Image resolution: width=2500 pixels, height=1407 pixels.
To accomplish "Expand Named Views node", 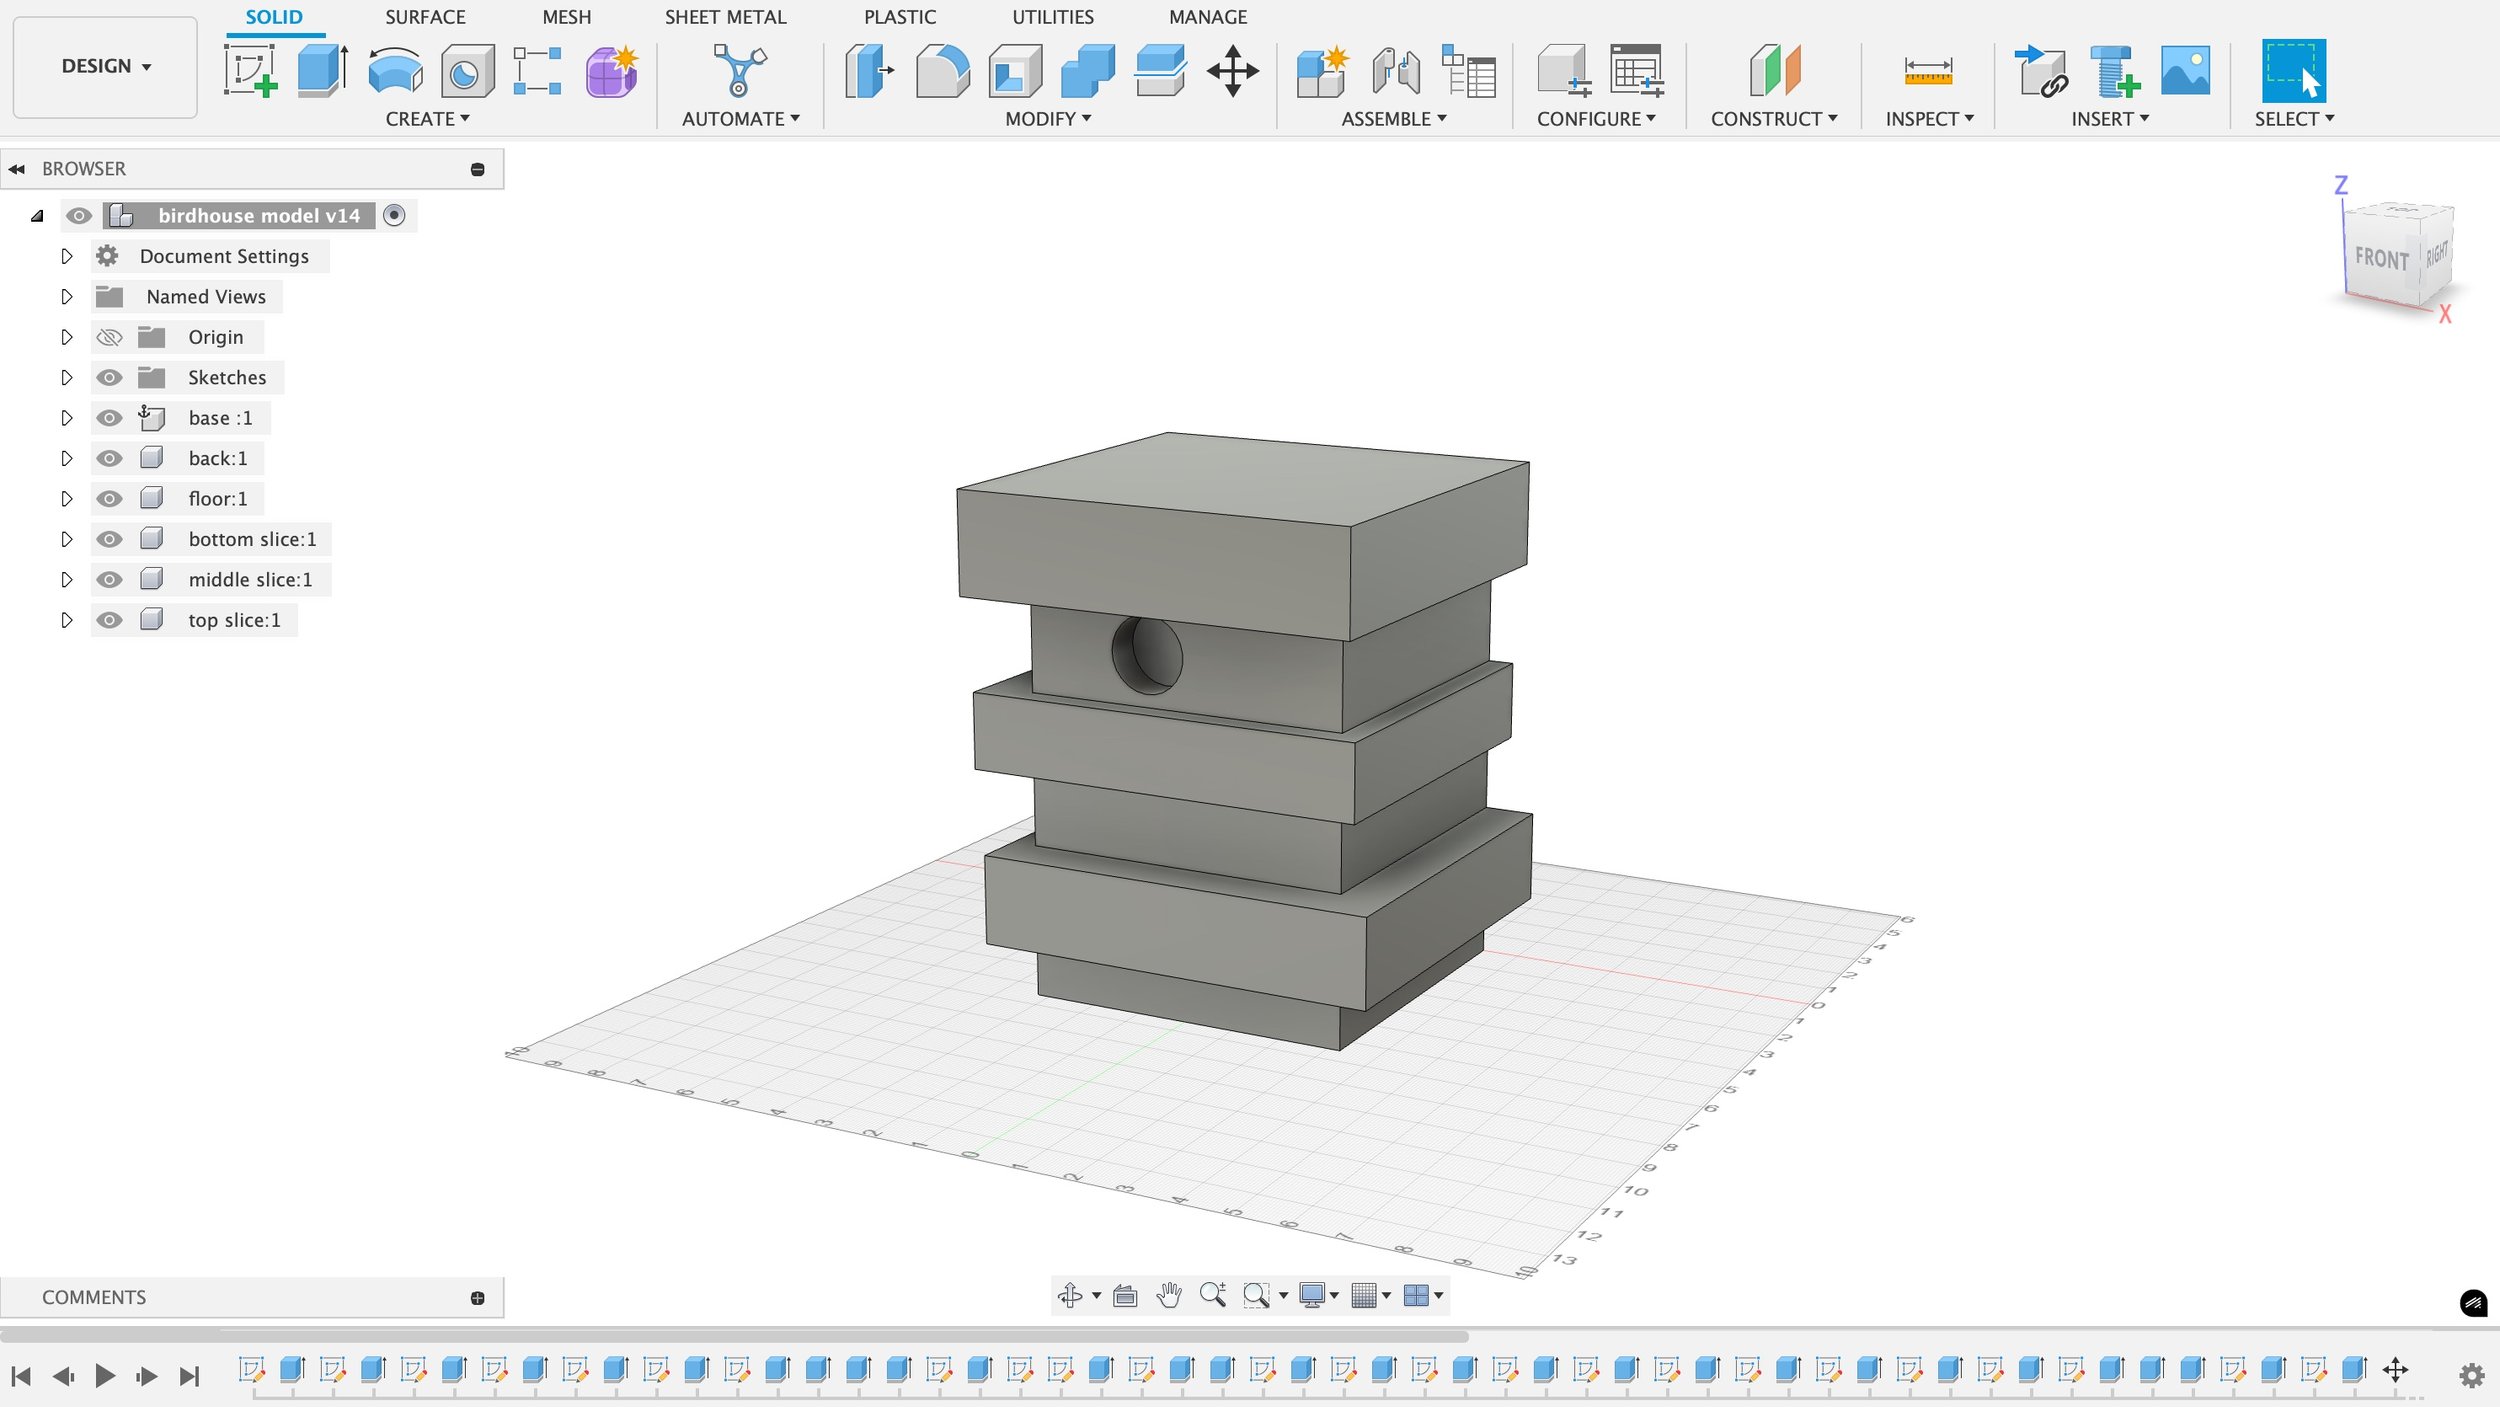I will click(x=67, y=296).
